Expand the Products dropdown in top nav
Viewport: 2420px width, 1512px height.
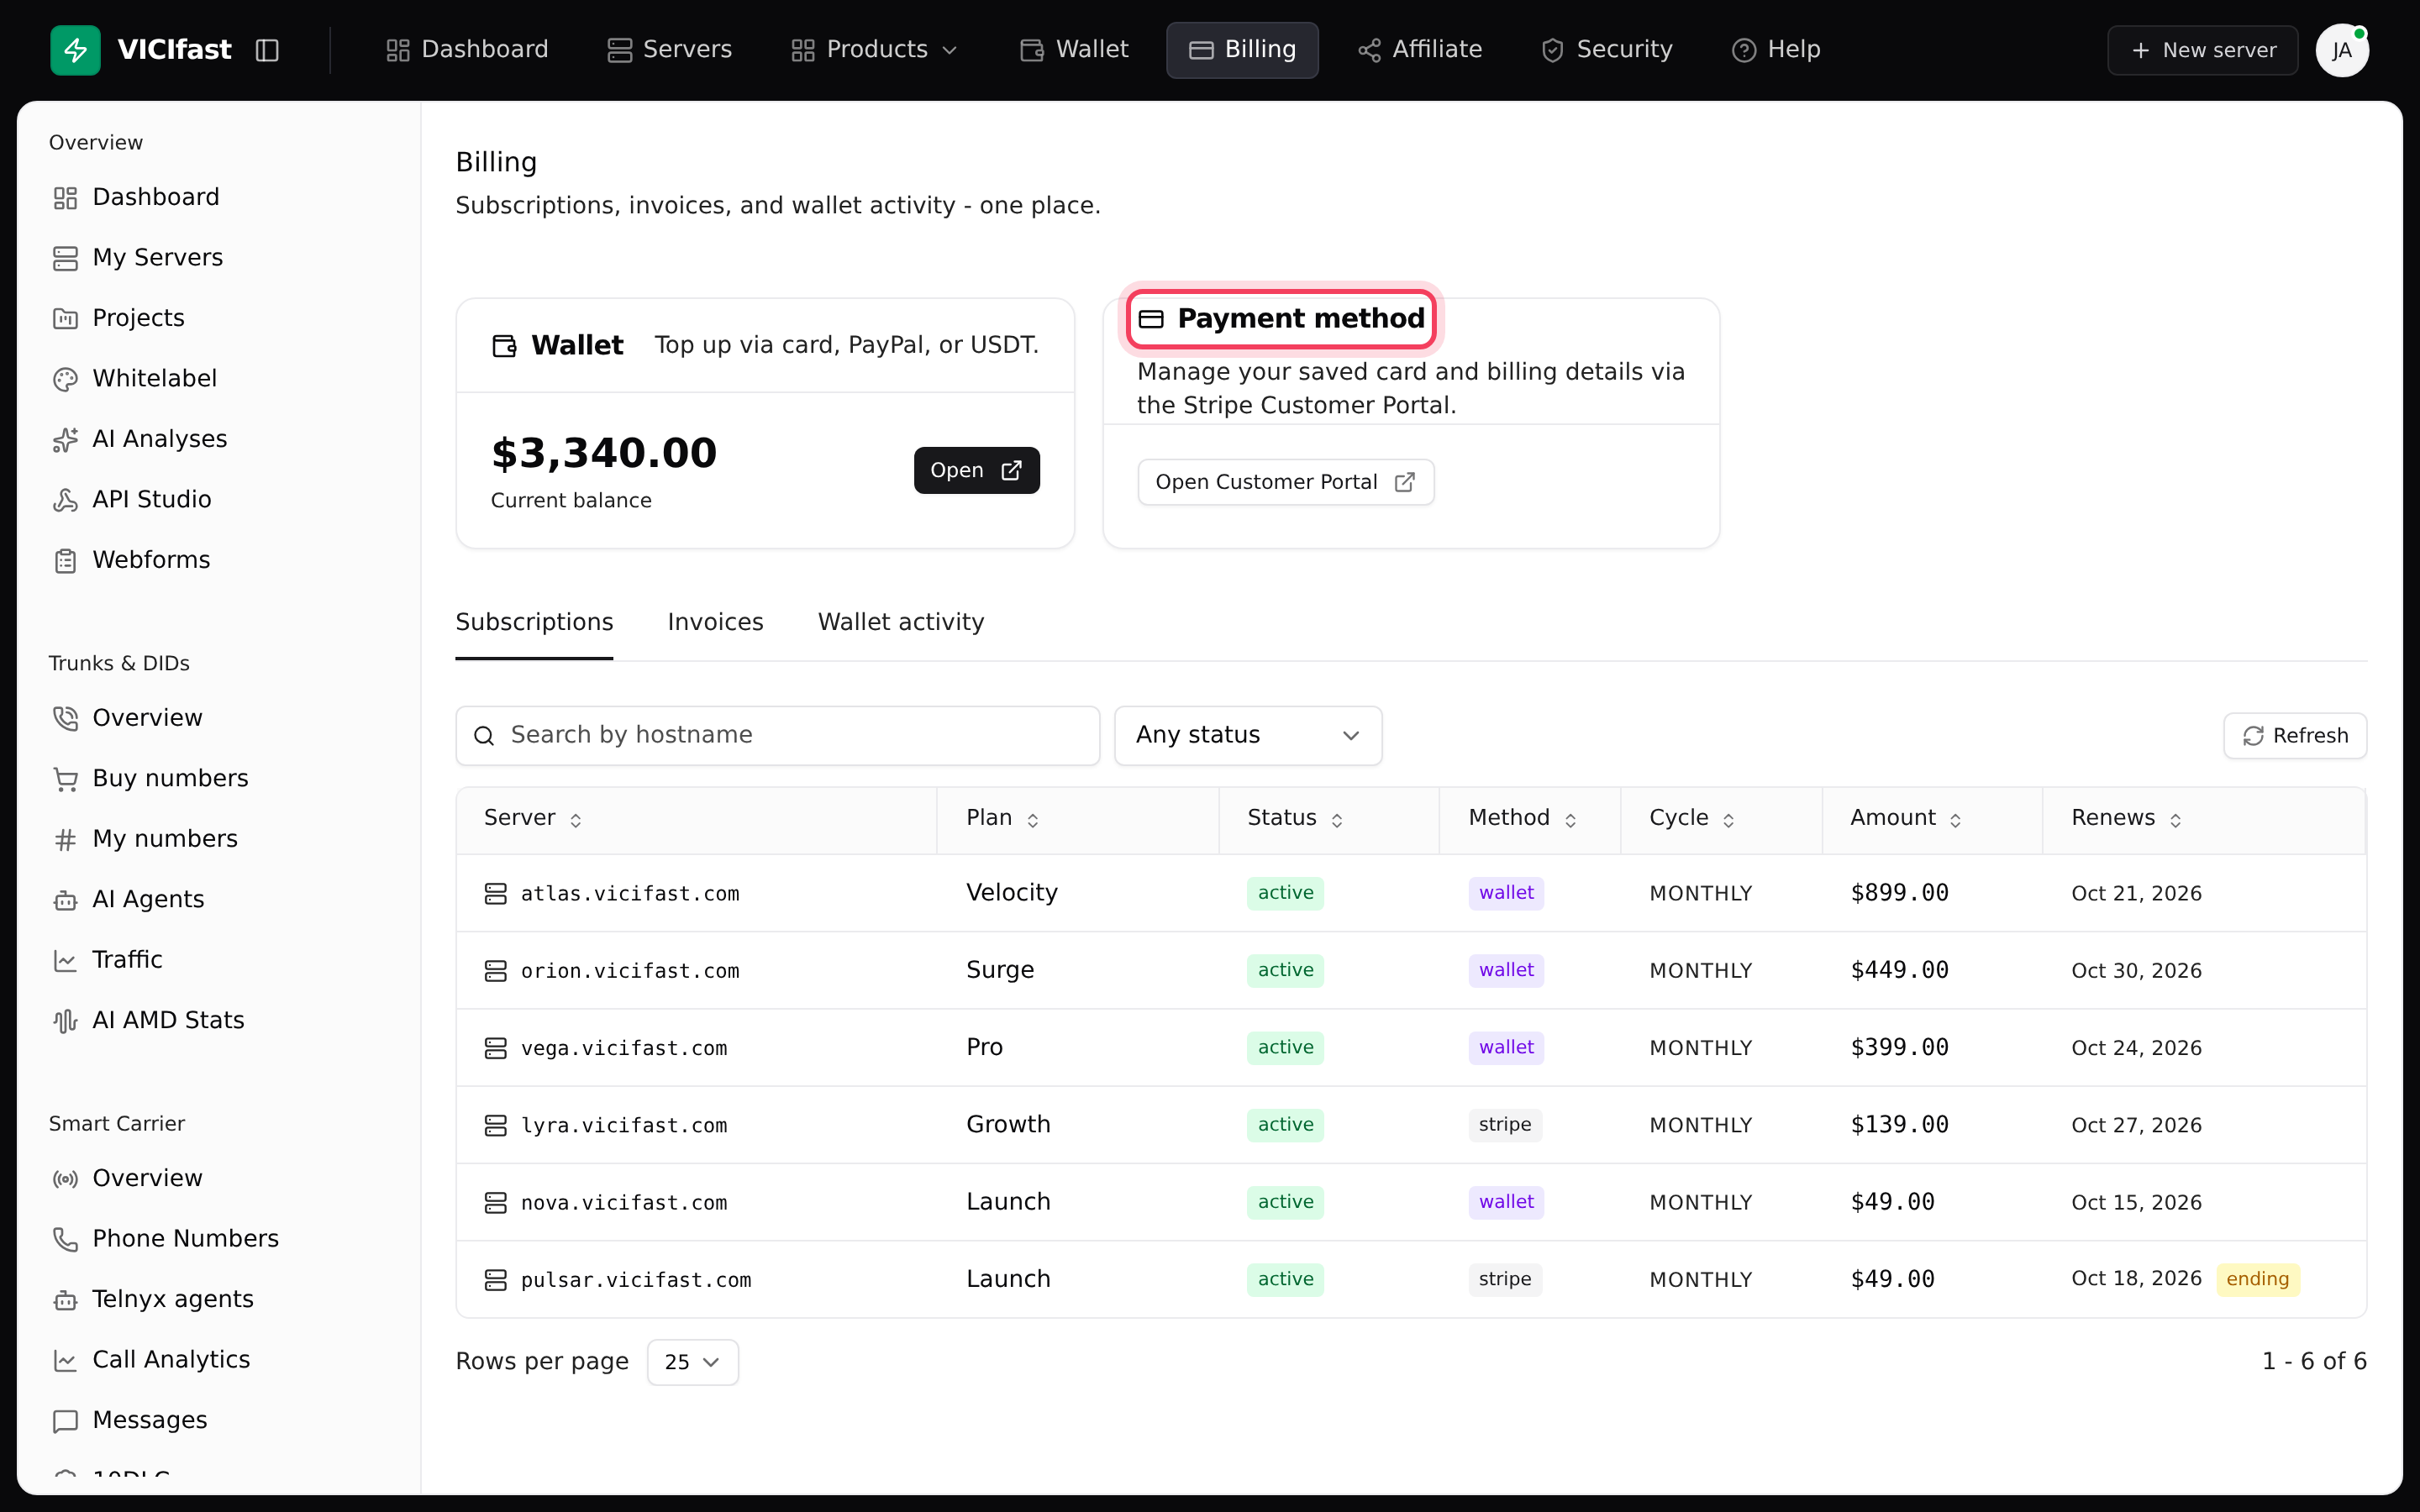(x=874, y=50)
